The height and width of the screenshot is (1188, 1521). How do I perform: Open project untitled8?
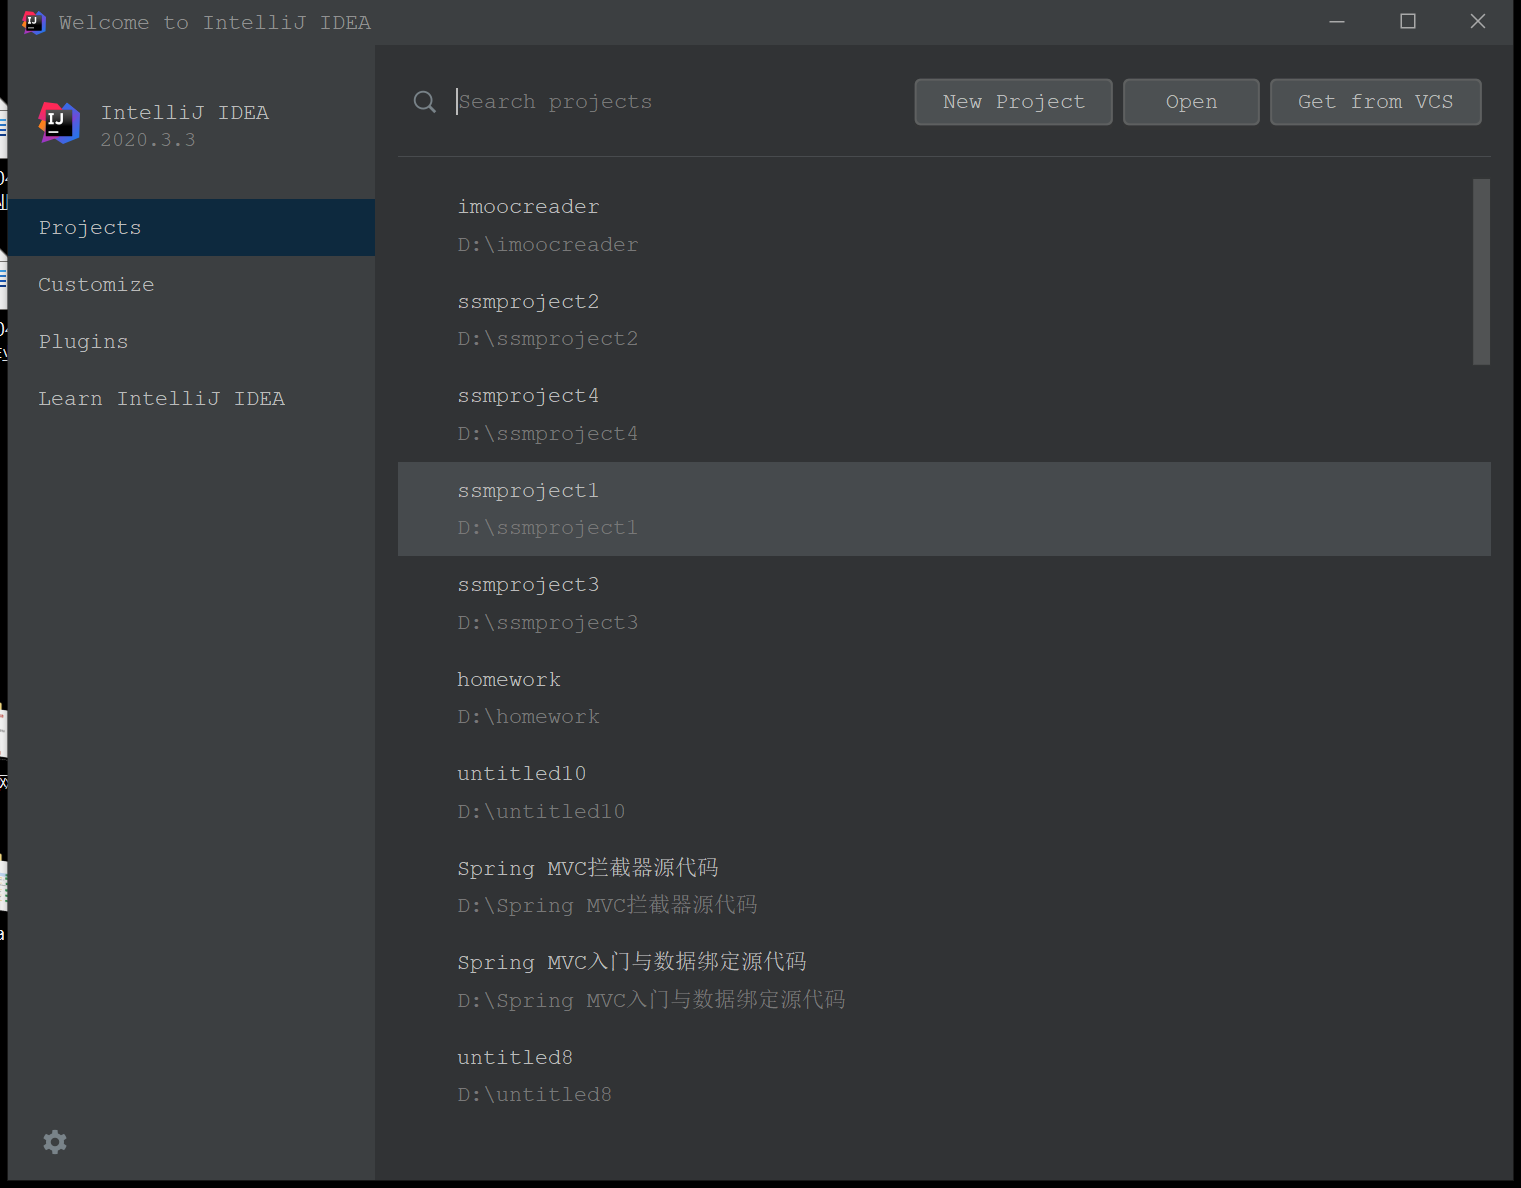click(x=944, y=1076)
